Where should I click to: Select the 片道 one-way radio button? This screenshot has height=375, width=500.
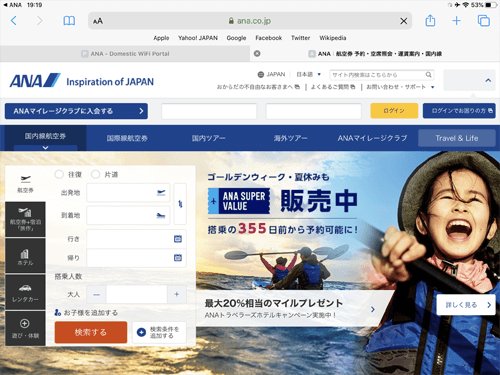(96, 174)
